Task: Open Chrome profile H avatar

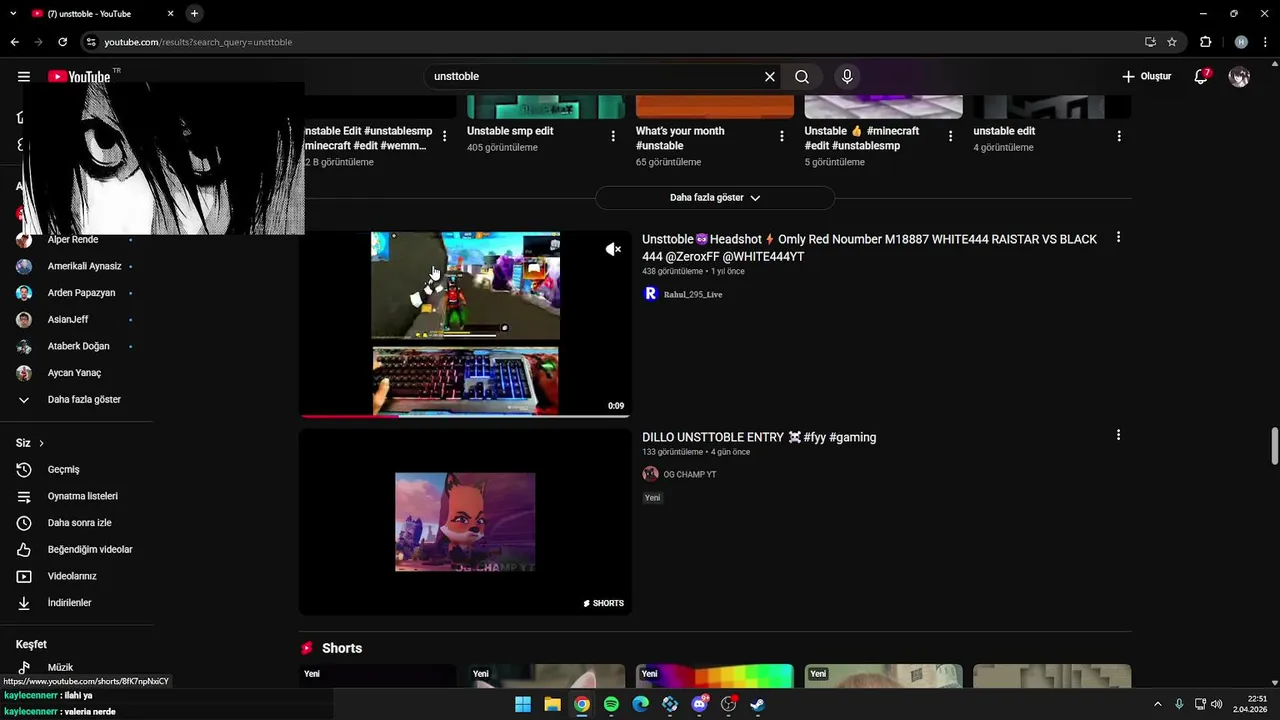Action: click(x=1241, y=42)
